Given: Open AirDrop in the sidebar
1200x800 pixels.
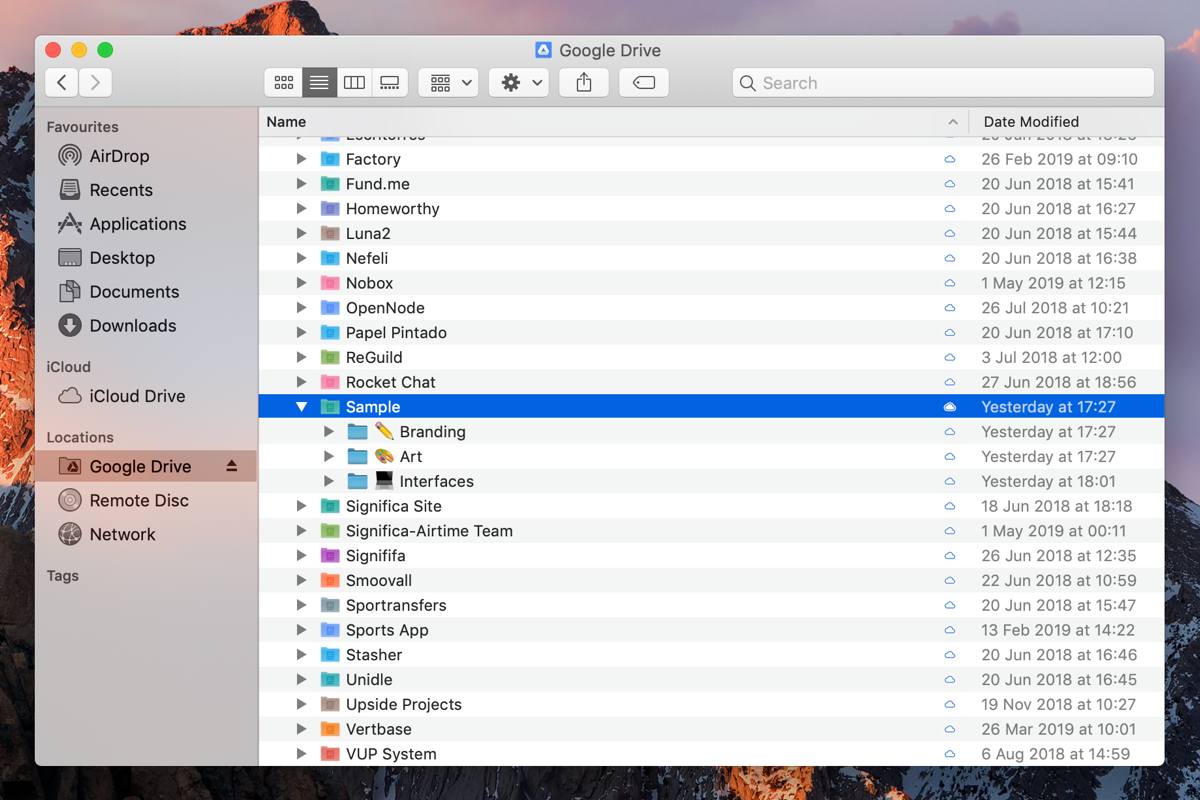Looking at the screenshot, I should 145,156.
